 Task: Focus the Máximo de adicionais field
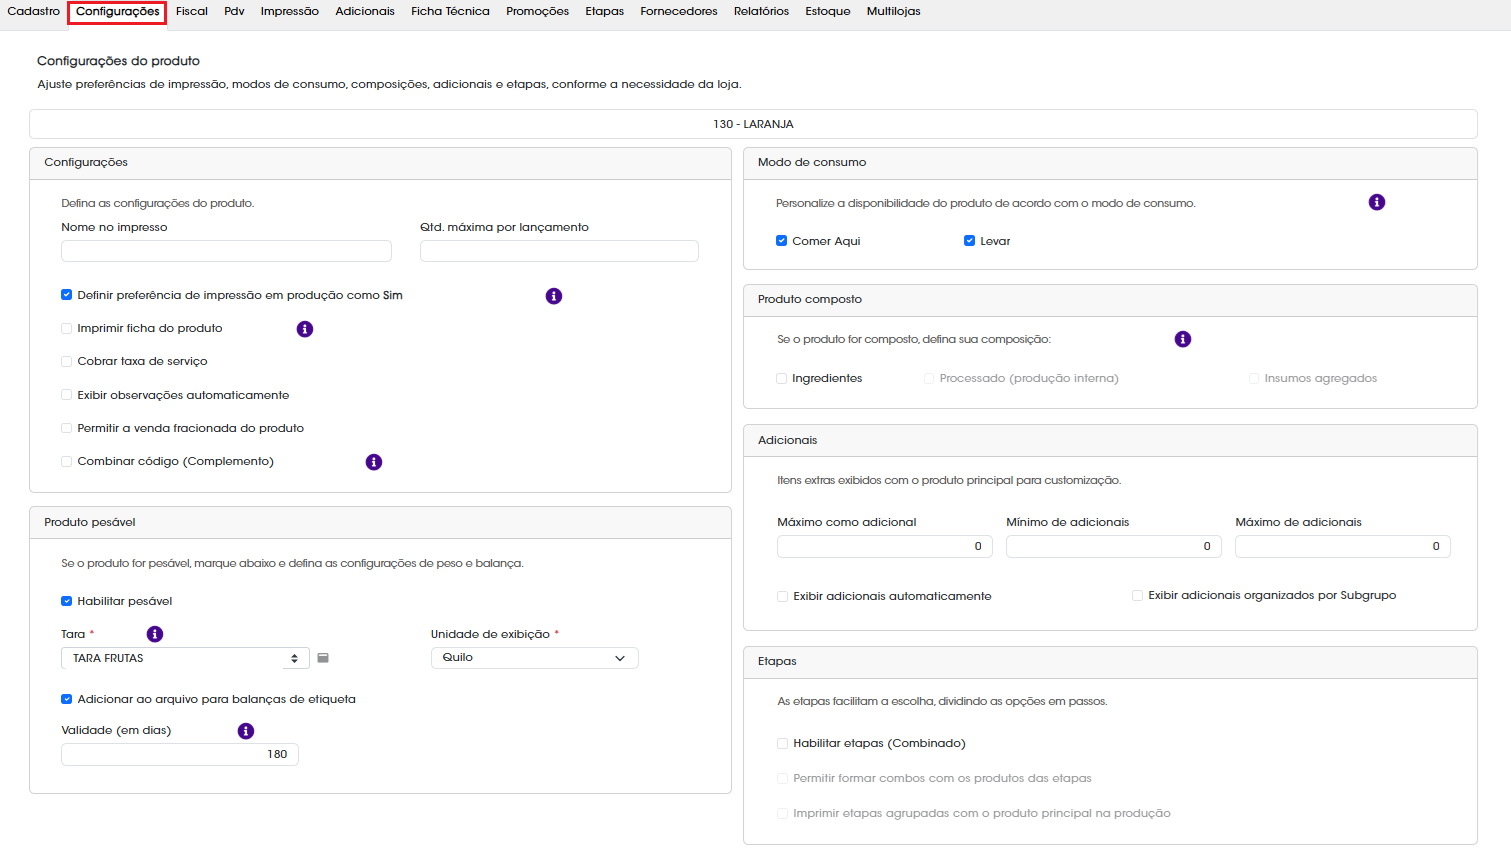(1343, 546)
